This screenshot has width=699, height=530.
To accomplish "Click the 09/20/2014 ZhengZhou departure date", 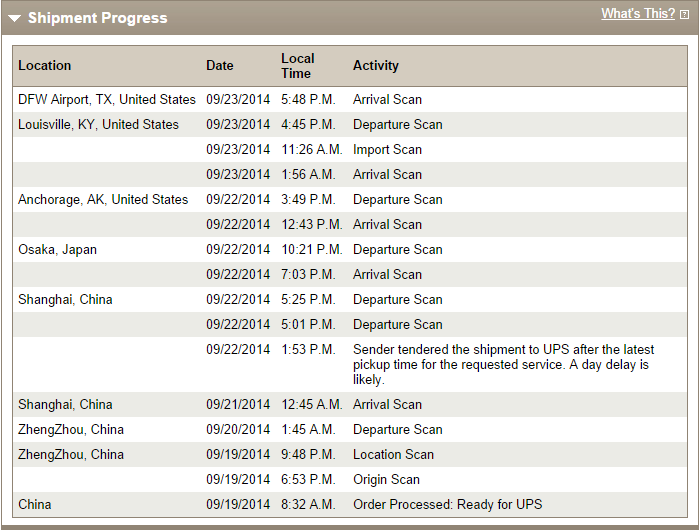I will [238, 429].
